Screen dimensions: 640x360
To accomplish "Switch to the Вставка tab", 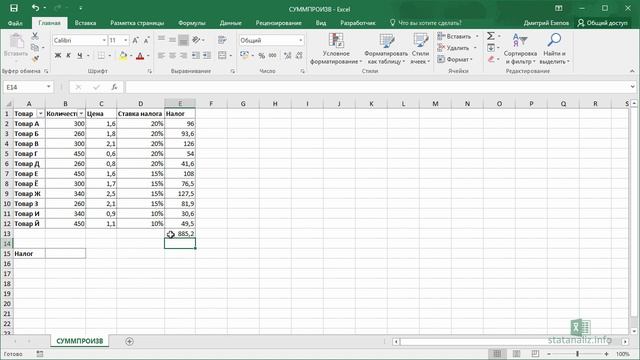I will point(85,23).
